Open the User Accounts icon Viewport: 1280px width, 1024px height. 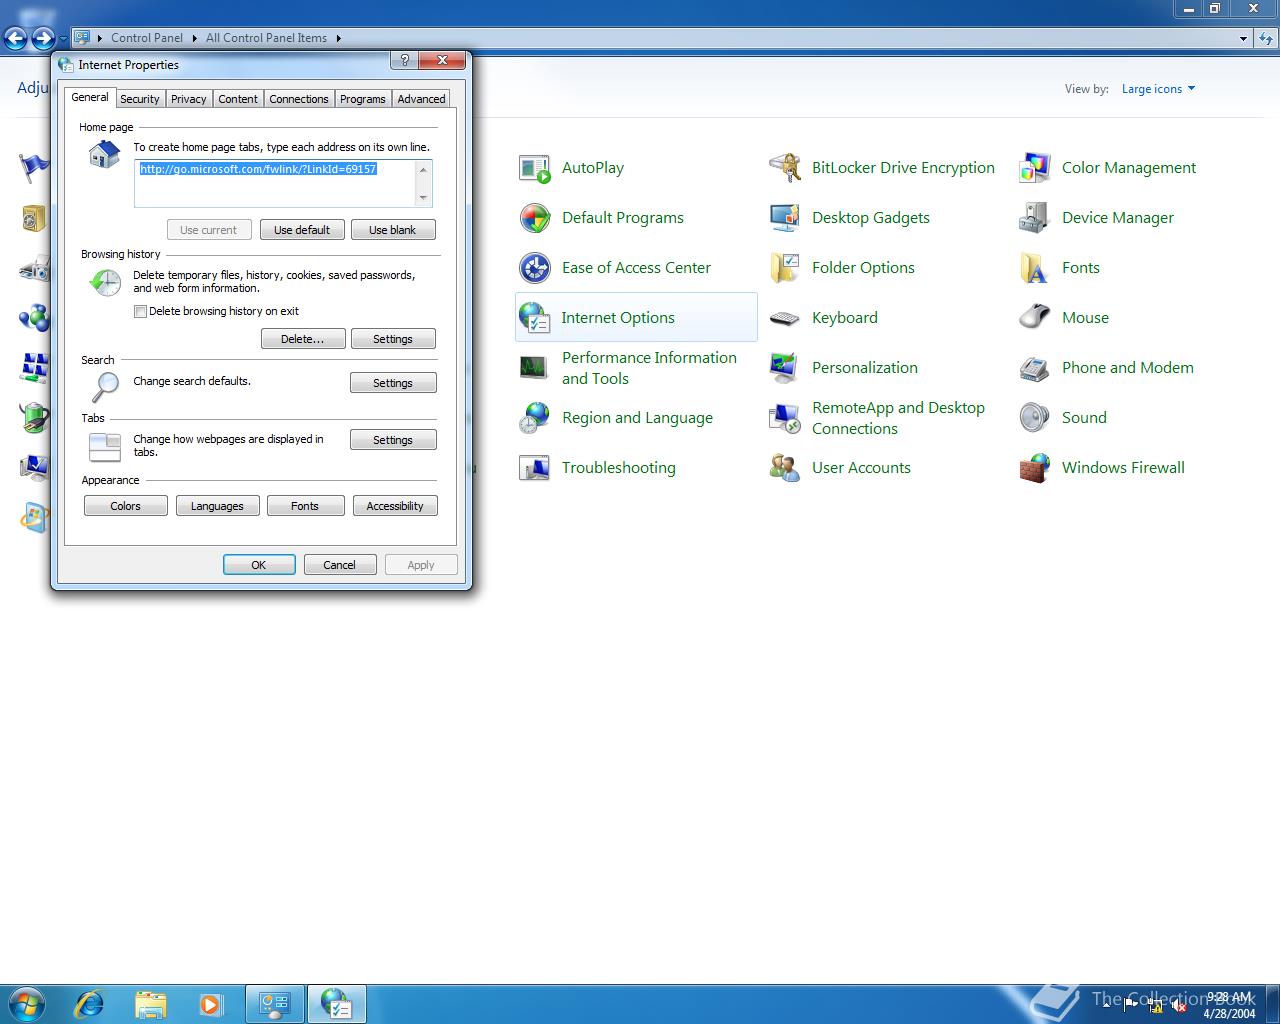point(785,468)
